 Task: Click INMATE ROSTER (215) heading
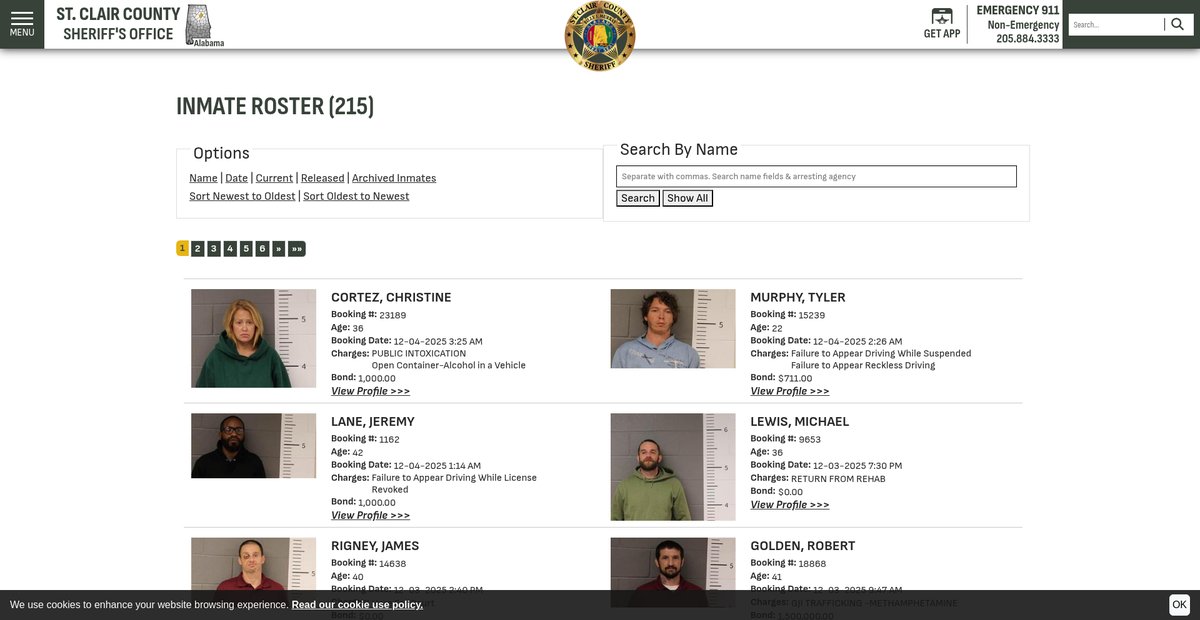click(x=275, y=106)
